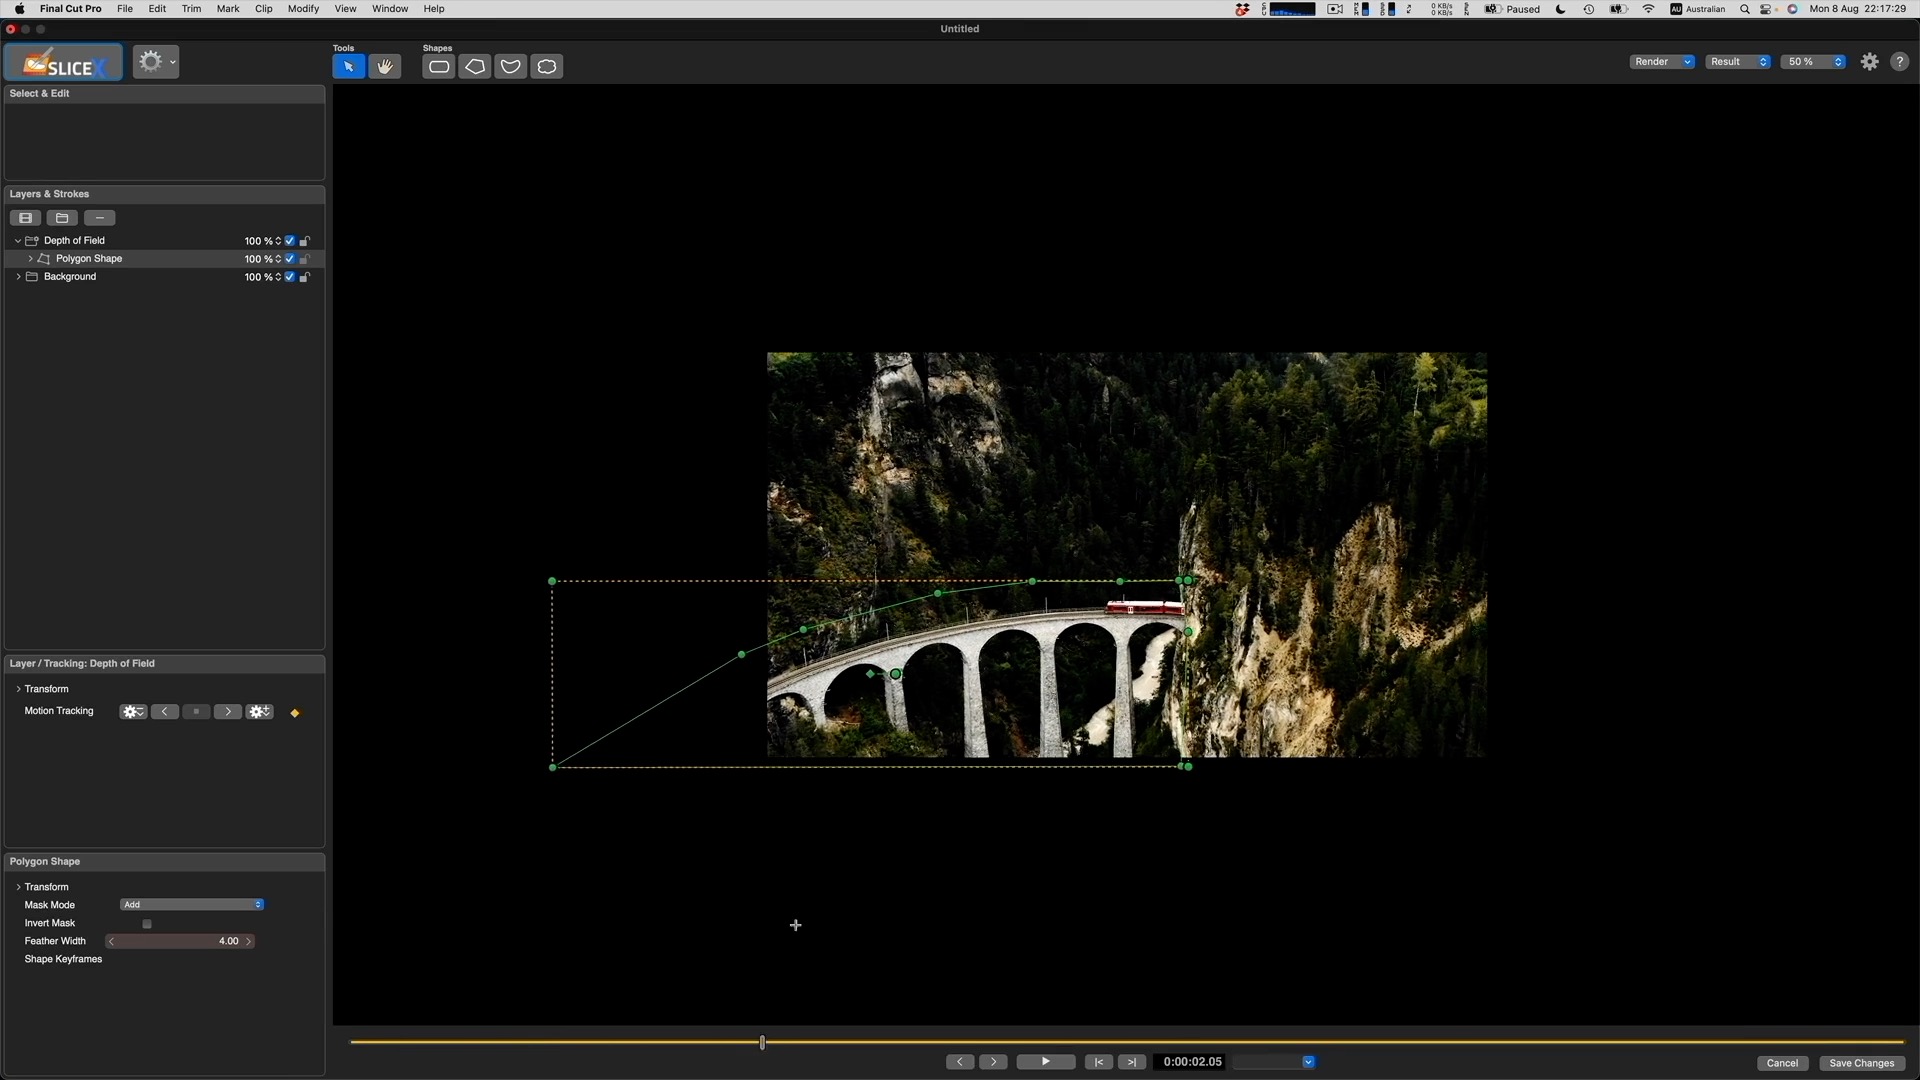The height and width of the screenshot is (1080, 1920).
Task: Open the Trim menu
Action: pyautogui.click(x=191, y=9)
